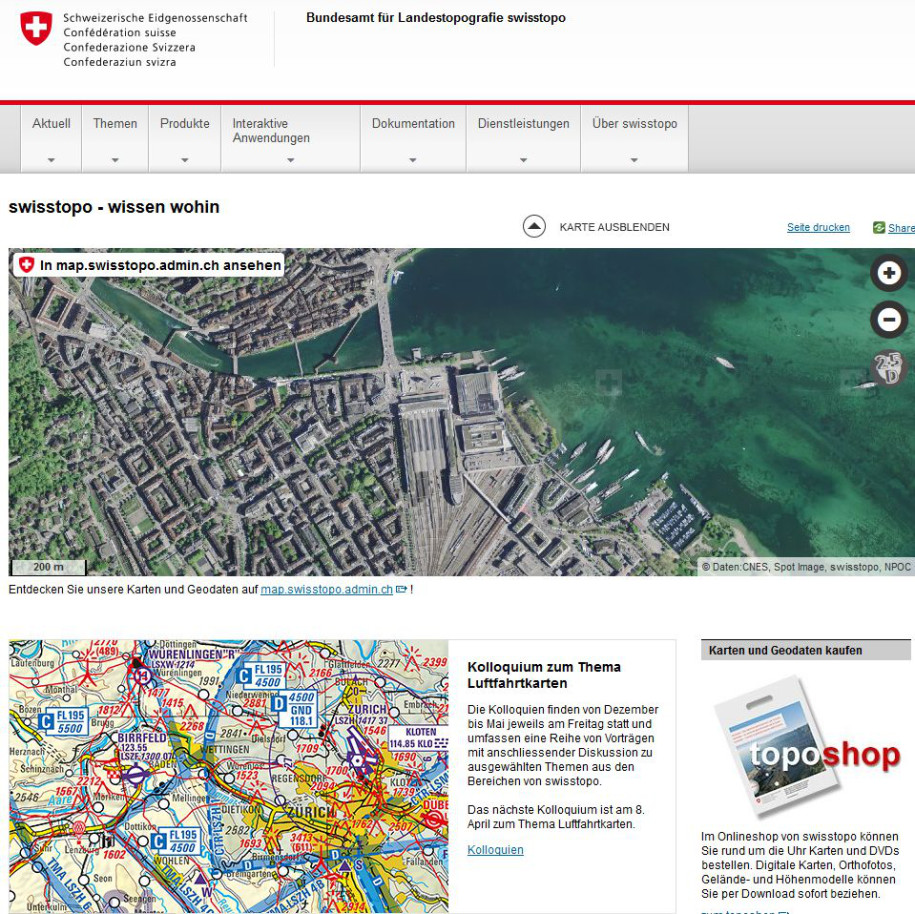915x914 pixels.
Task: Expand the Themen menu arrow
Action: [115, 160]
